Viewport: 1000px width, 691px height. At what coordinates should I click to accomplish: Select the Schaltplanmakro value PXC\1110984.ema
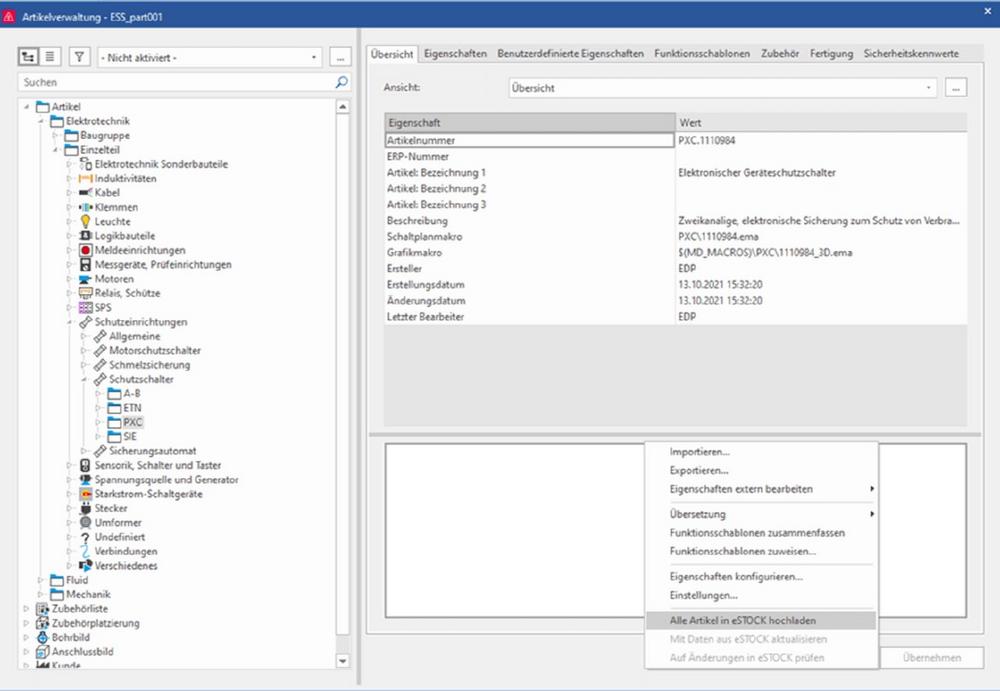718,236
